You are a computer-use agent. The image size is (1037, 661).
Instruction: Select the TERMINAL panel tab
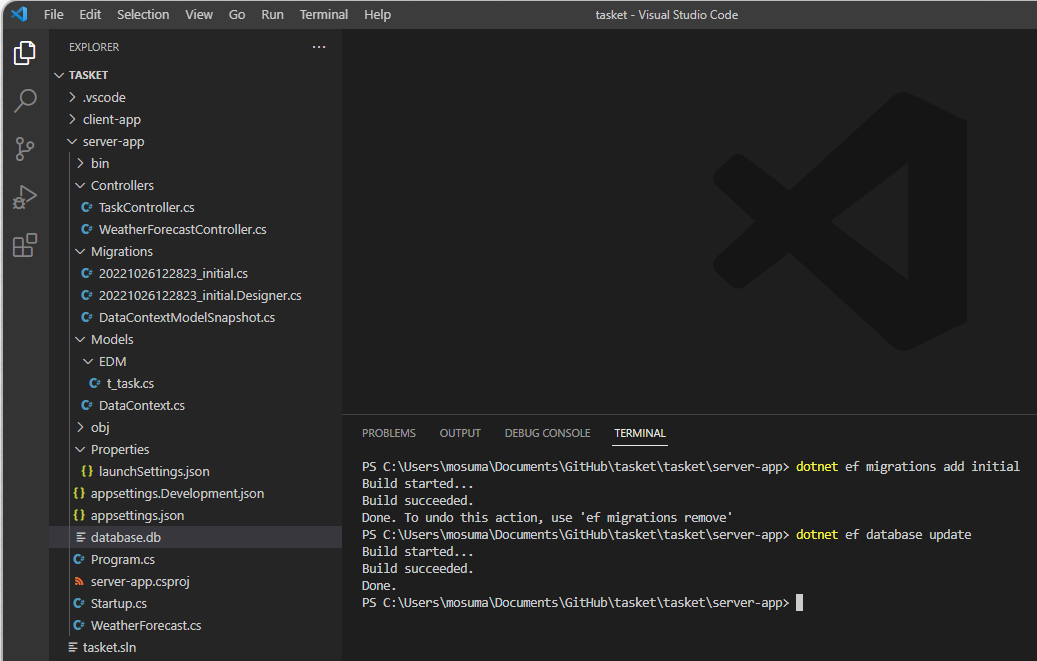pos(640,433)
